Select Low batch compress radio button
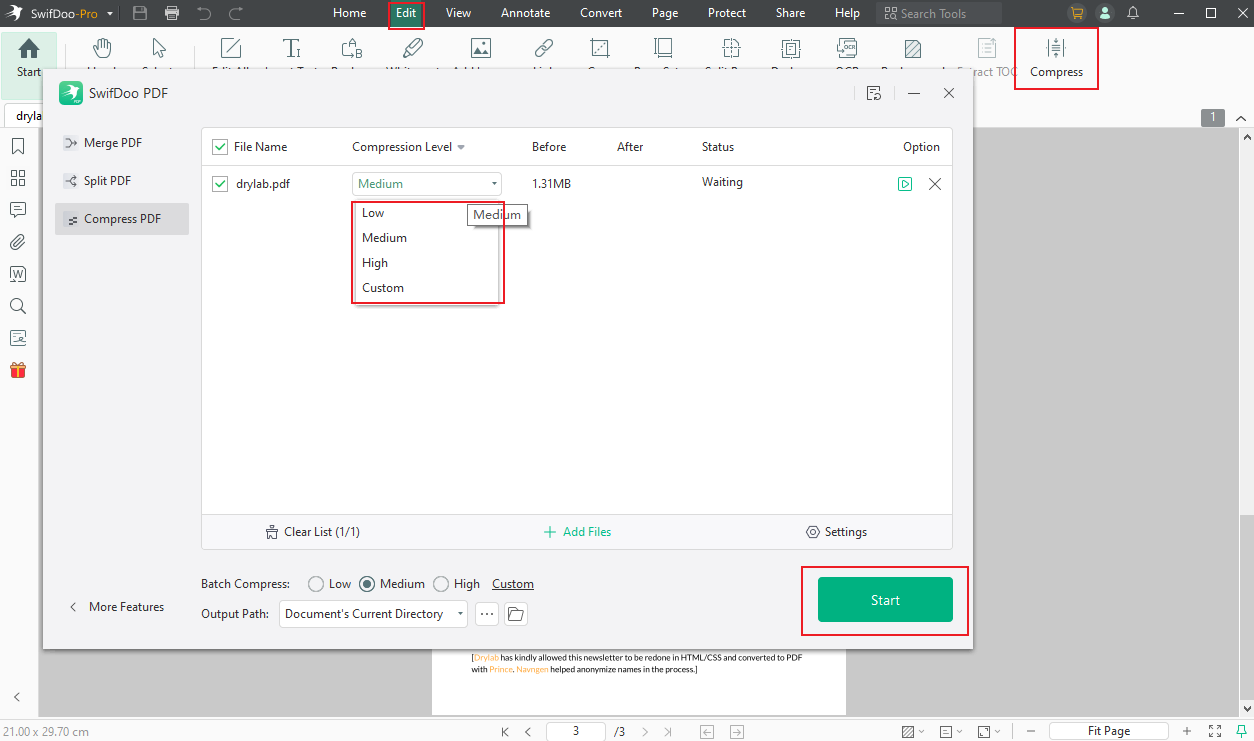The image size is (1254, 741). [x=316, y=584]
